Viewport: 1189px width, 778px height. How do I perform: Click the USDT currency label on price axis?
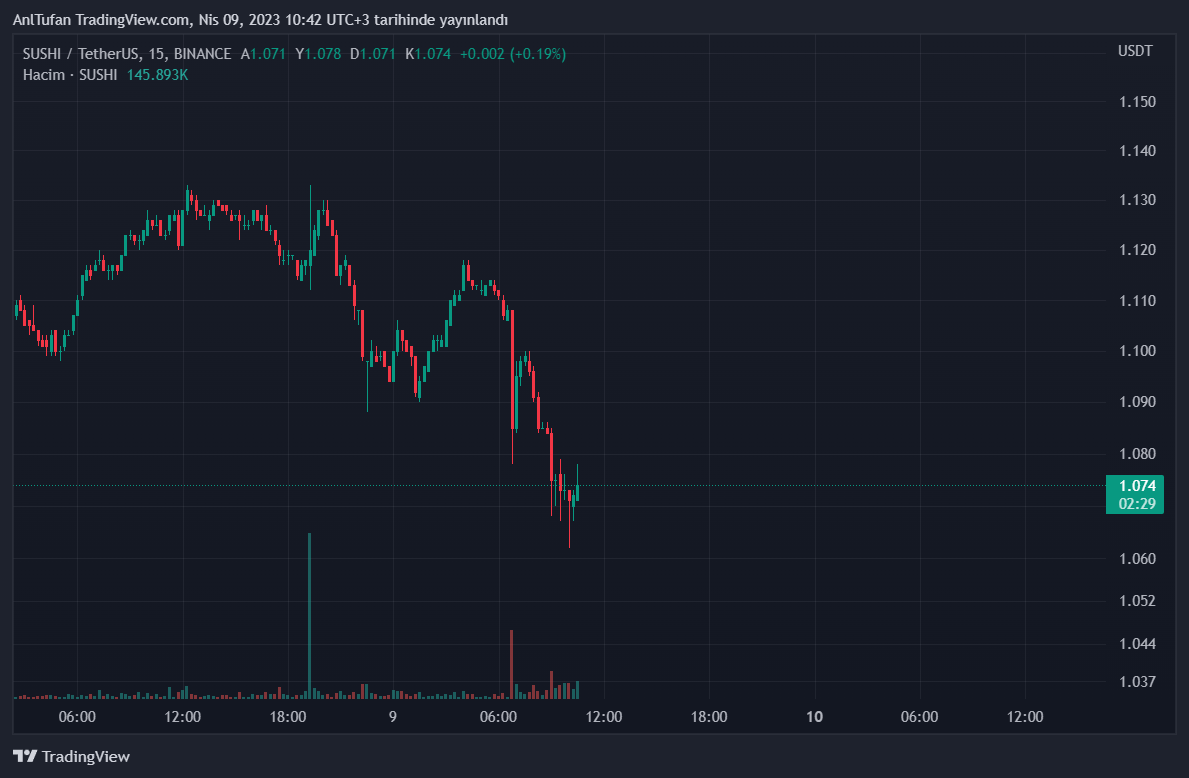click(x=1135, y=51)
